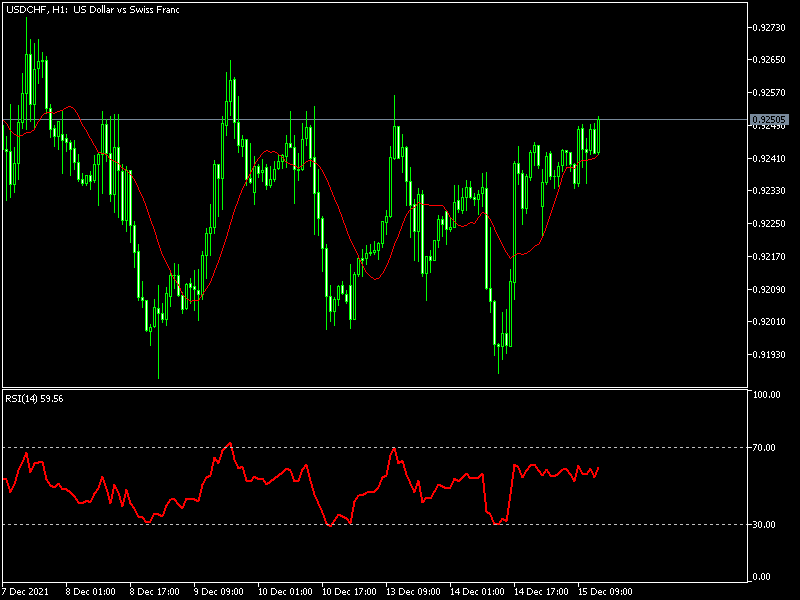
Task: Click the 8 Dec 01:00 time label
Action: point(91,592)
